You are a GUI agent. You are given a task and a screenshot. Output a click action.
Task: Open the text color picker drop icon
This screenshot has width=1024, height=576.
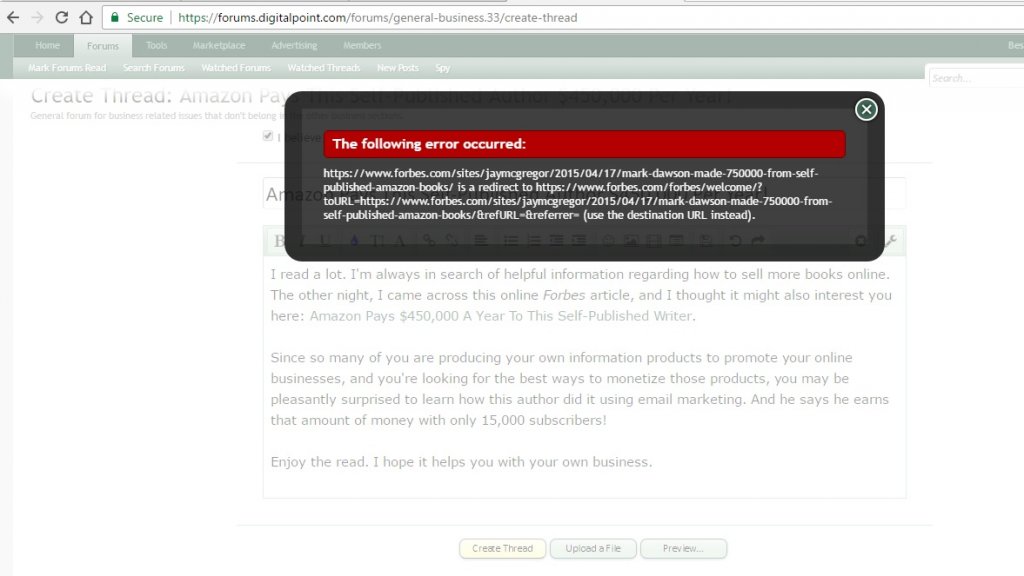(354, 241)
